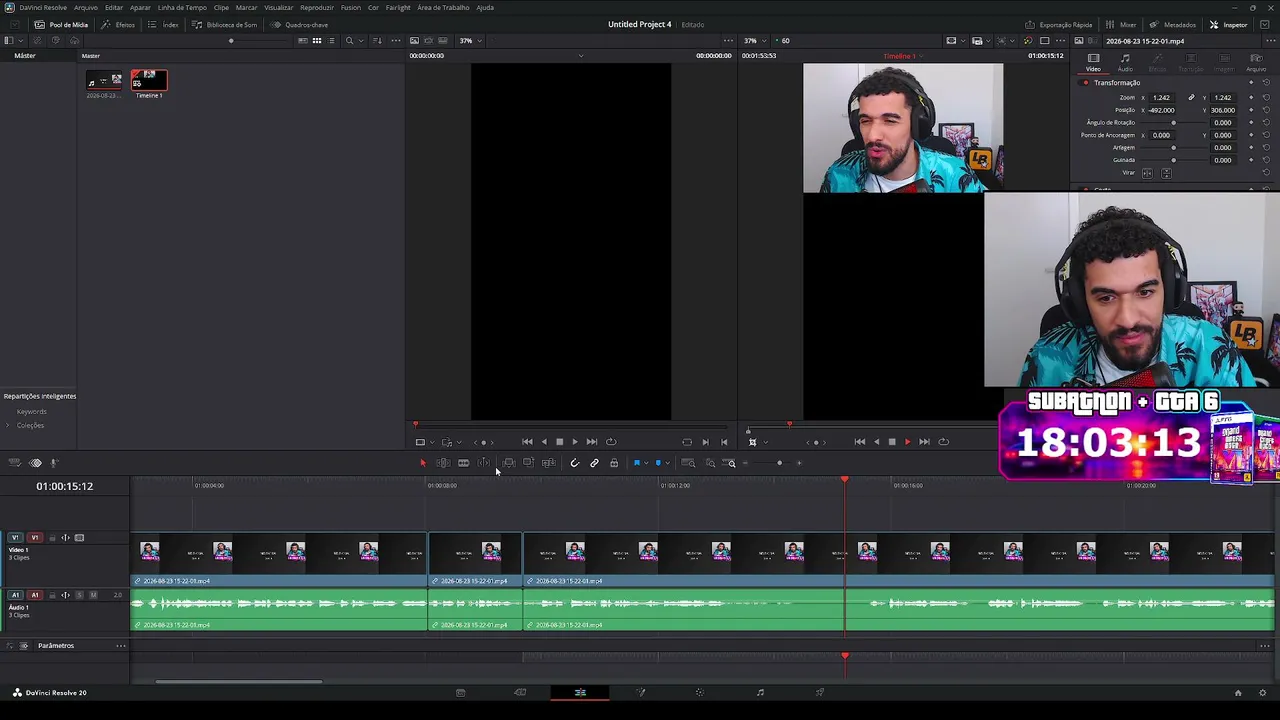Viewport: 1280px width, 720px height.
Task: Open the Fairlight page icon
Action: pos(760,692)
